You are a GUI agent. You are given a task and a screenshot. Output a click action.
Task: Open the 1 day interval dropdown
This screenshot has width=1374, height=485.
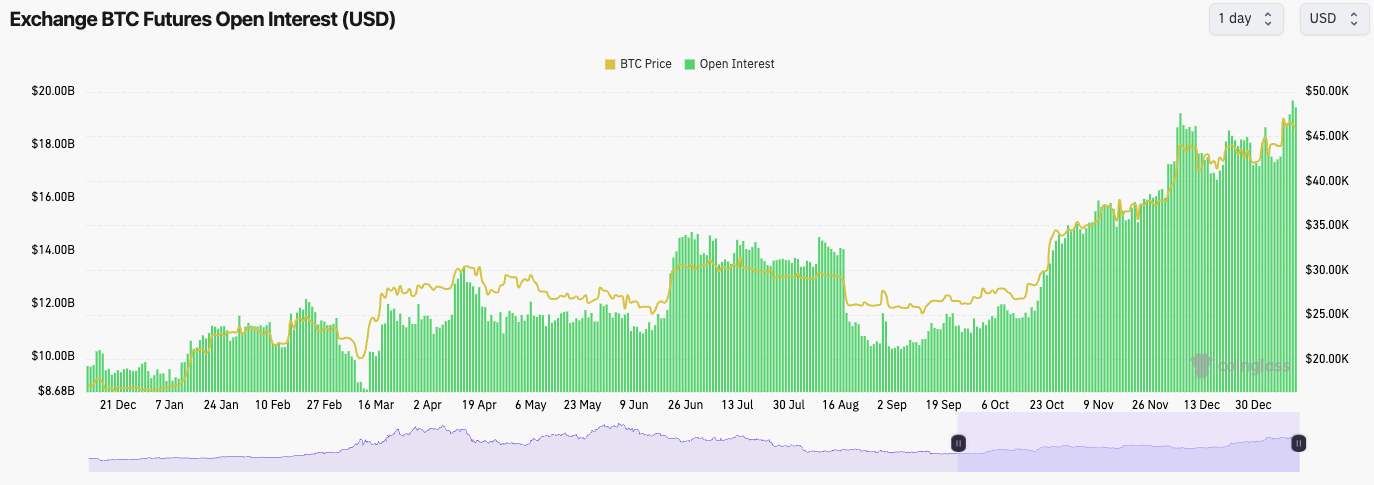(1245, 19)
